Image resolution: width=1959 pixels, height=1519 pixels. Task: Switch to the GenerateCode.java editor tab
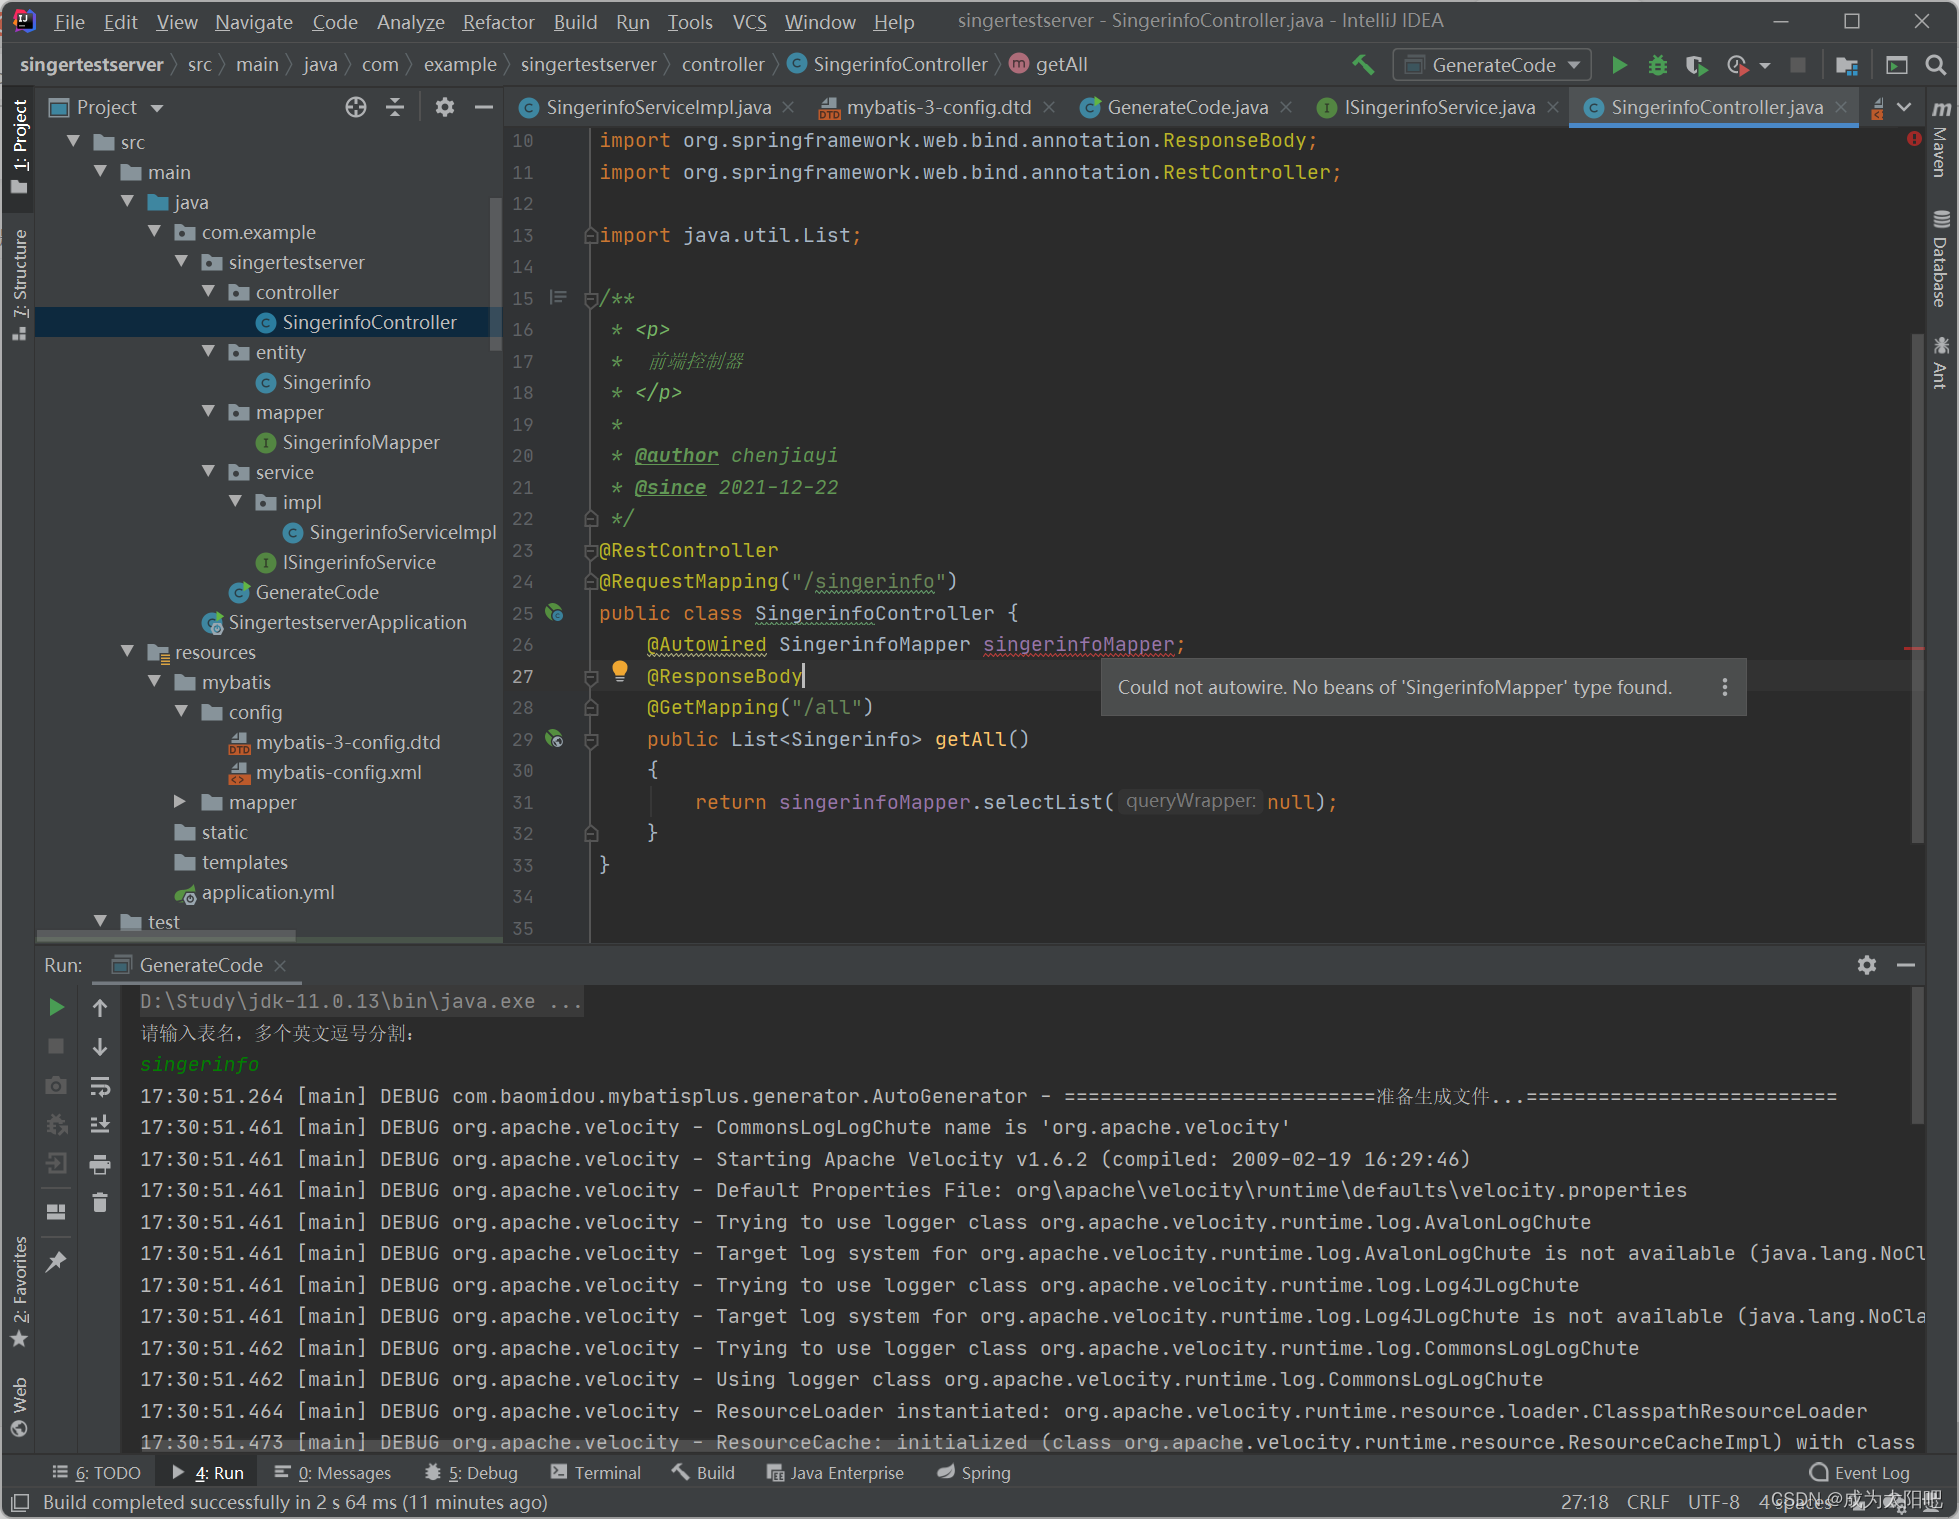[x=1186, y=107]
